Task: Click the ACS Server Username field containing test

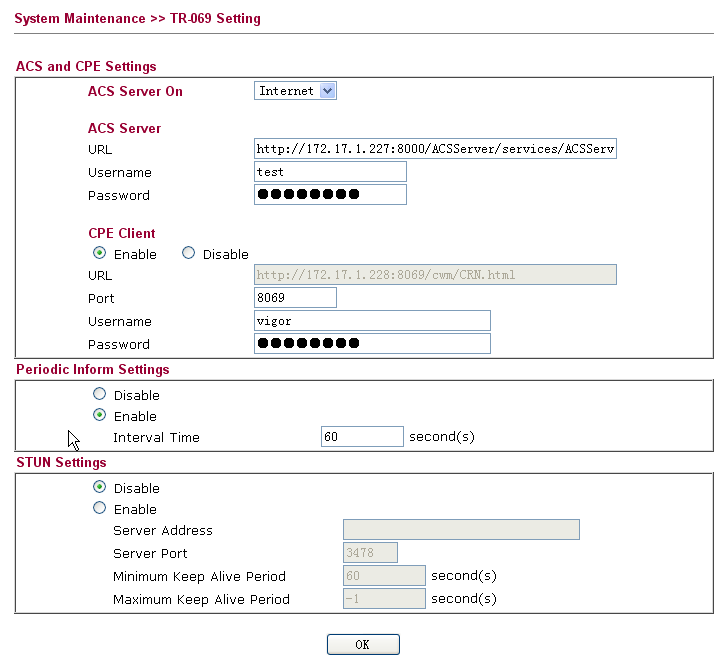Action: coord(330,172)
